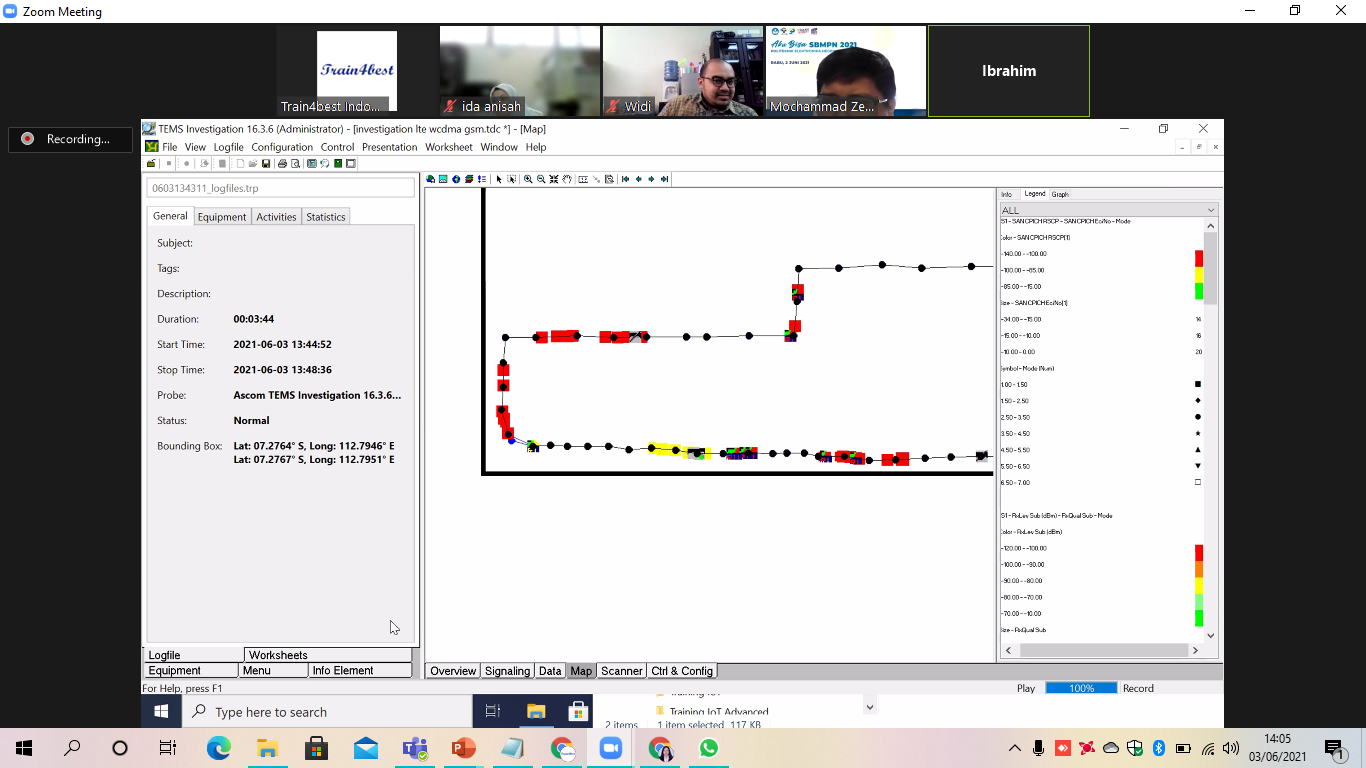Select the pan hand tool
This screenshot has width=1366, height=768.
567,179
